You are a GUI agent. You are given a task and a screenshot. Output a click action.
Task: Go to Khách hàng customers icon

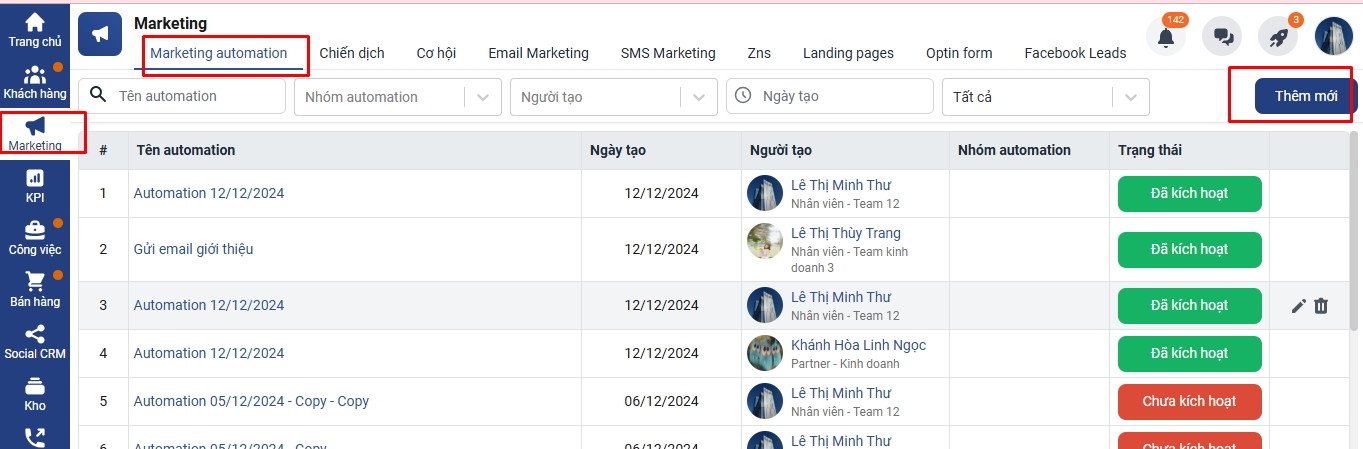click(34, 76)
